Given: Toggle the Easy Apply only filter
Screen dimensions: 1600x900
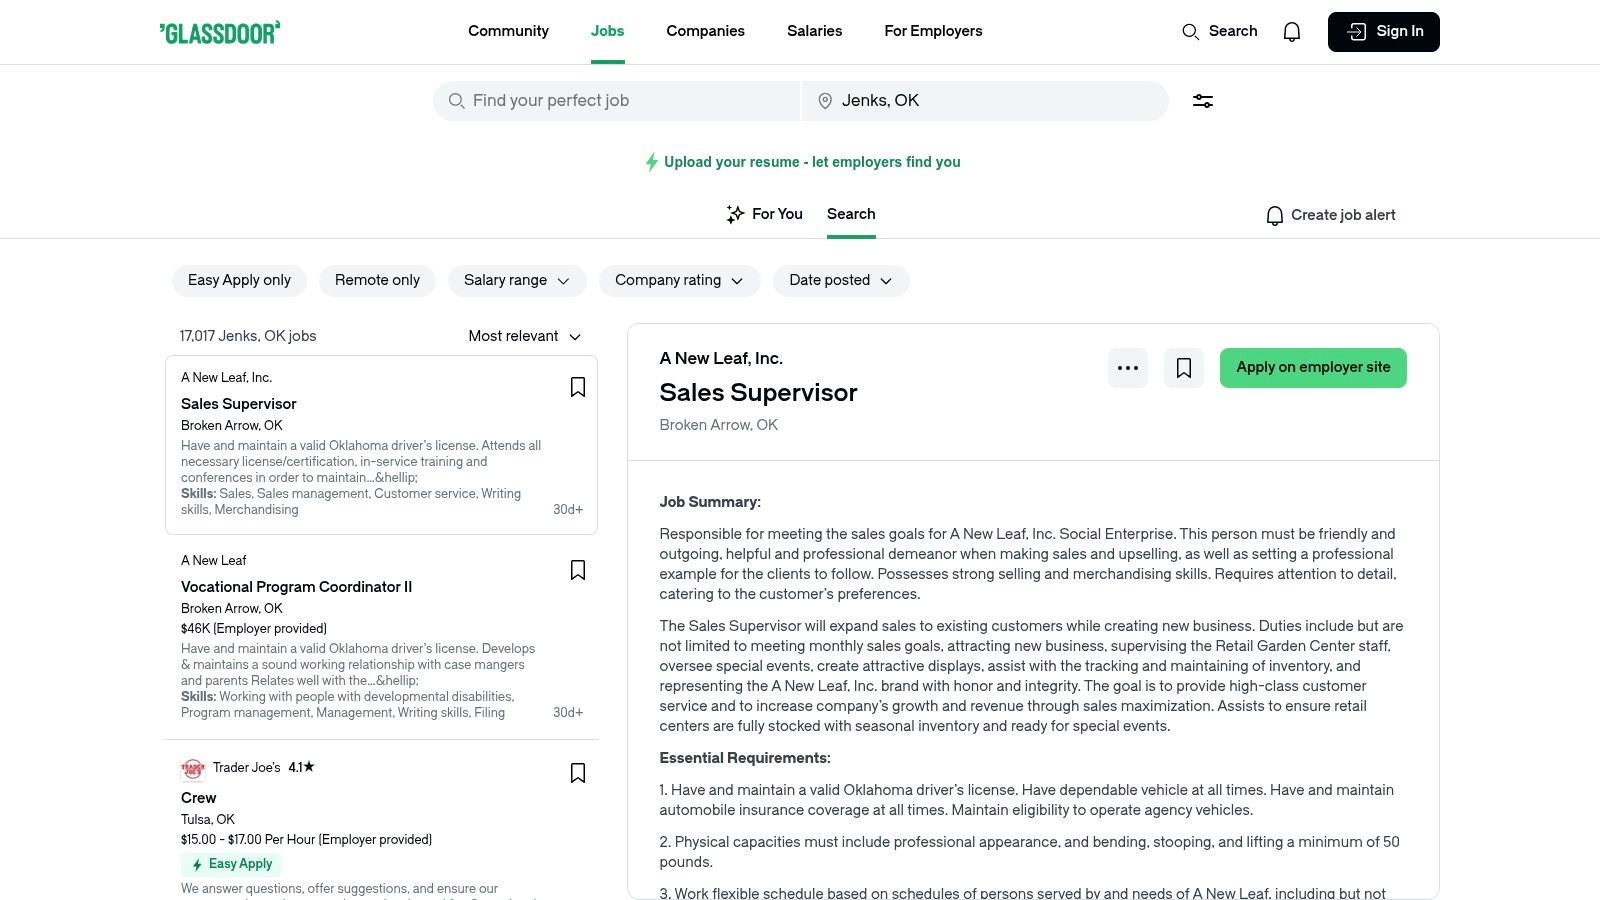Looking at the screenshot, I should click(x=239, y=281).
